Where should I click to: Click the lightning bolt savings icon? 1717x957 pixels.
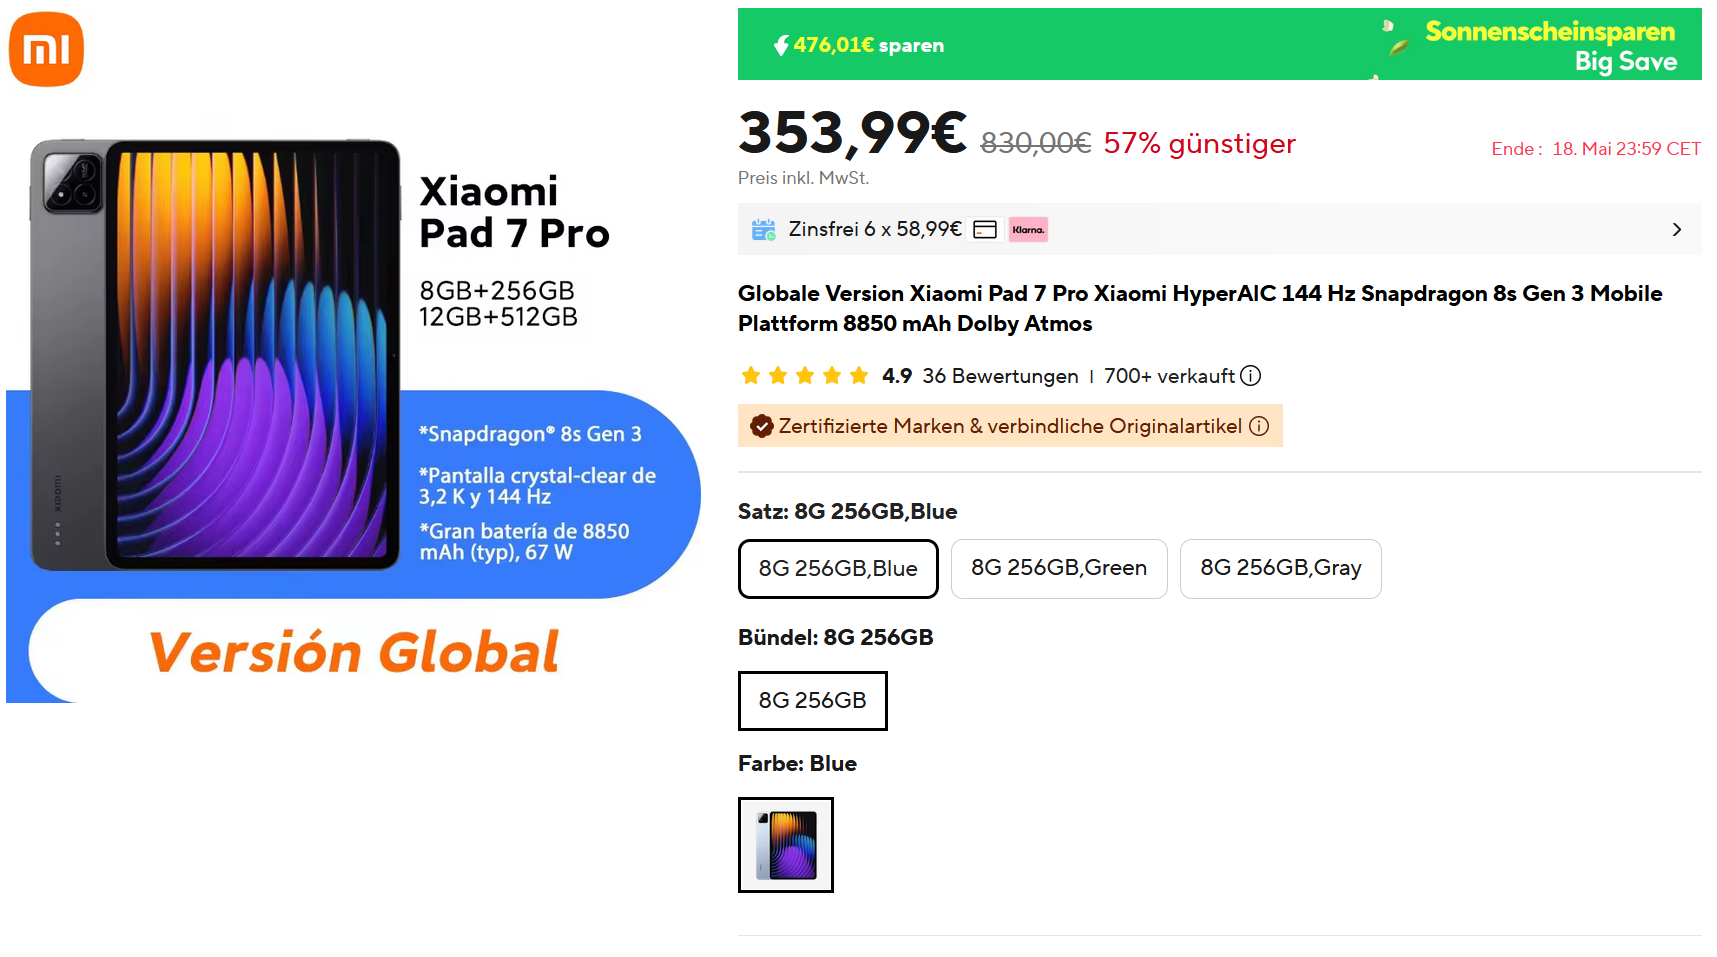tap(781, 45)
